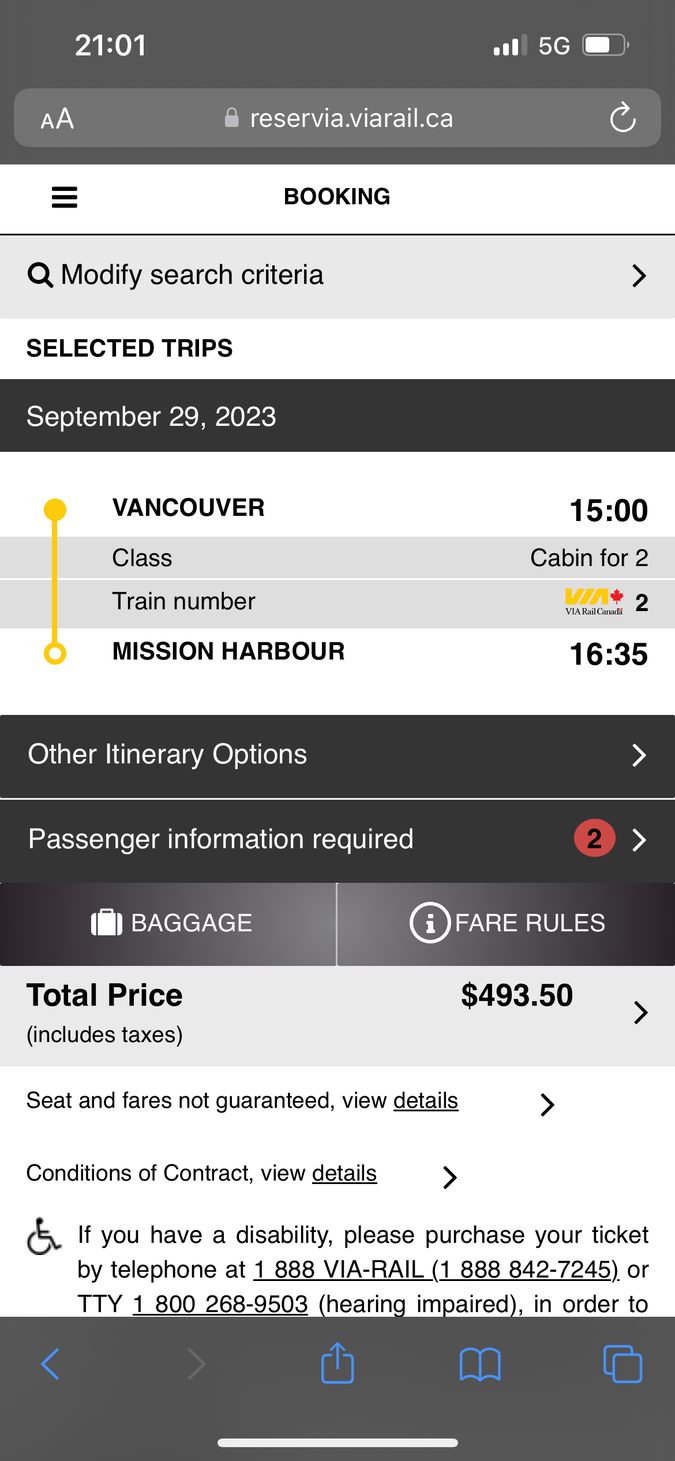Open Safari bookmarks icon
Image resolution: width=675 pixels, height=1461 pixels.
click(x=480, y=1364)
